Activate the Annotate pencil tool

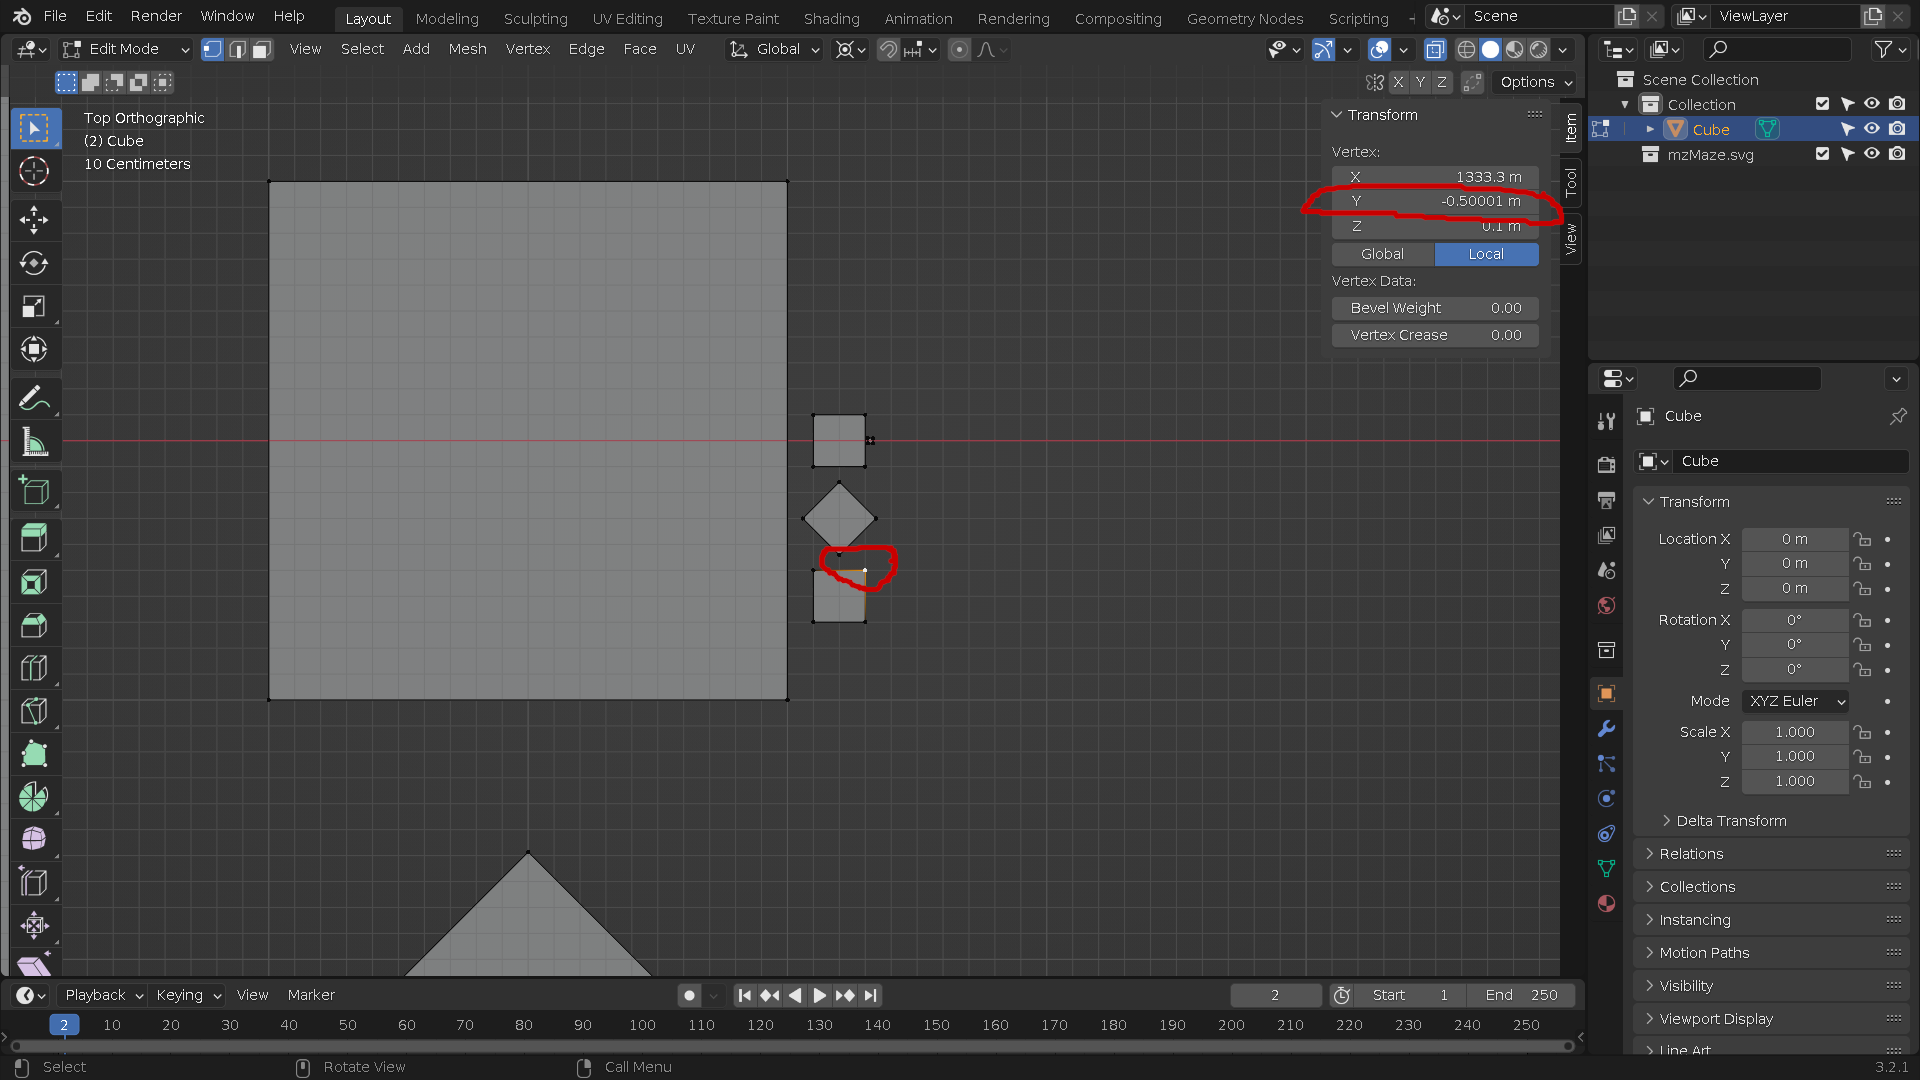pyautogui.click(x=34, y=398)
